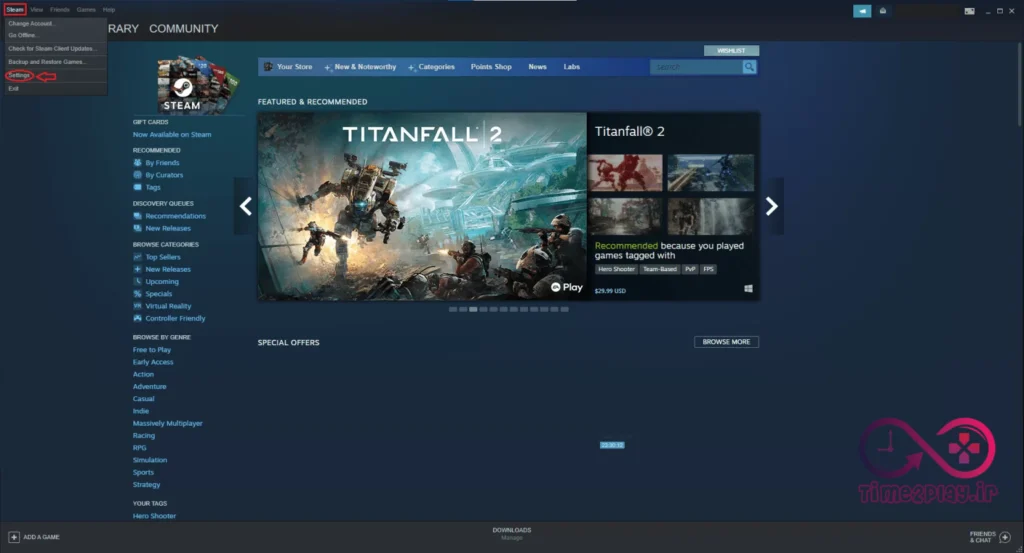Click the Recommendations discovery queue icon

137,216
